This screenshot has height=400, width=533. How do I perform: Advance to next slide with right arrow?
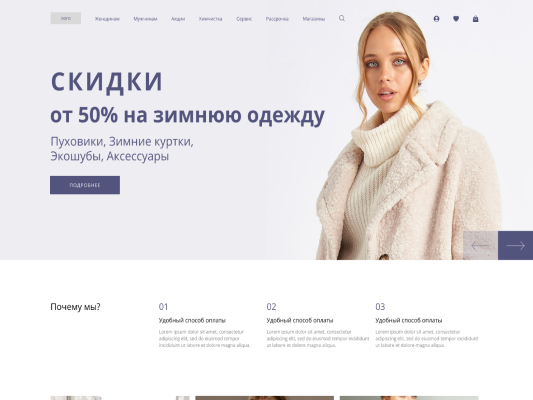(515, 245)
